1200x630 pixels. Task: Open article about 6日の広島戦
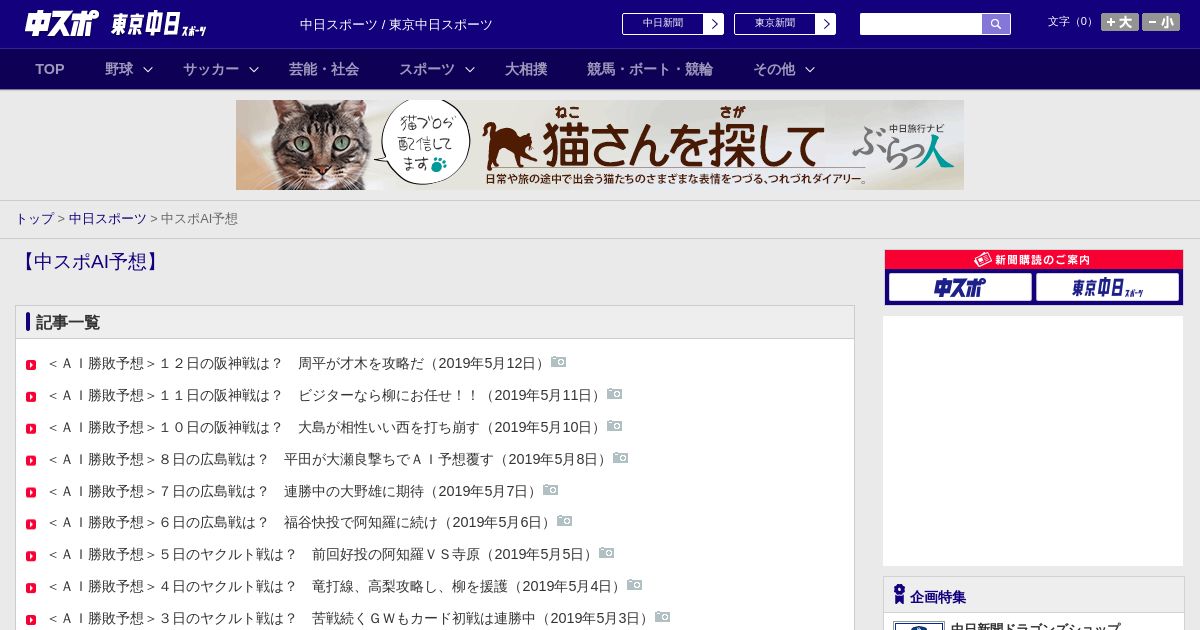point(301,522)
